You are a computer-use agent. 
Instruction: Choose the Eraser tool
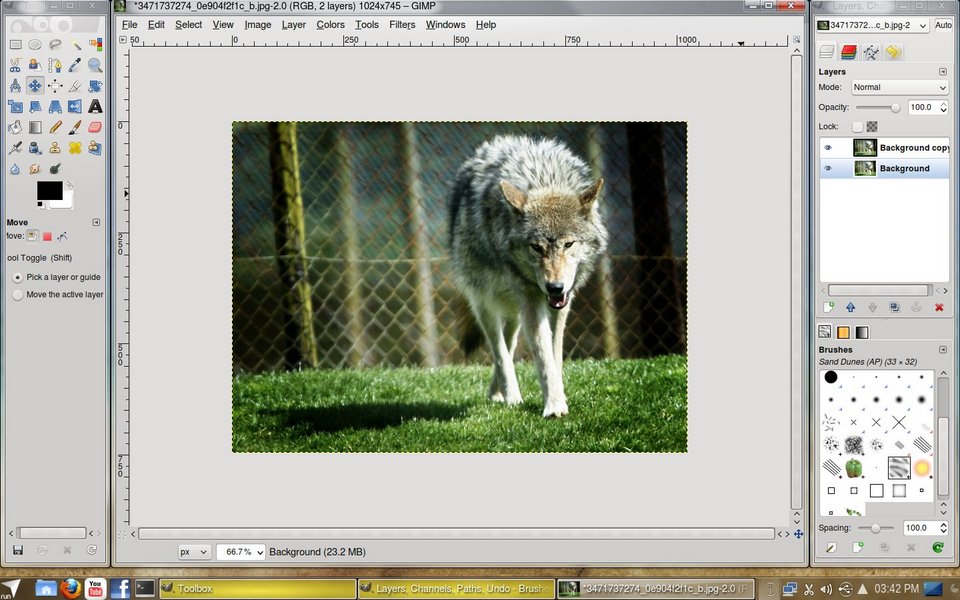tap(95, 127)
